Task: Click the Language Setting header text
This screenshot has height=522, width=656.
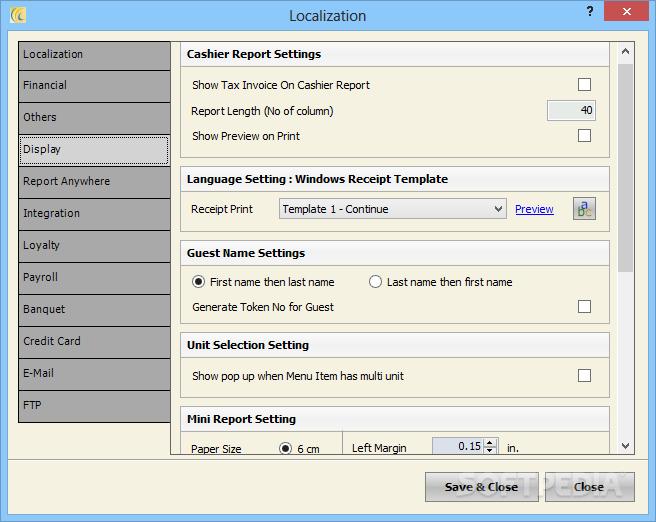Action: pyautogui.click(x=317, y=179)
